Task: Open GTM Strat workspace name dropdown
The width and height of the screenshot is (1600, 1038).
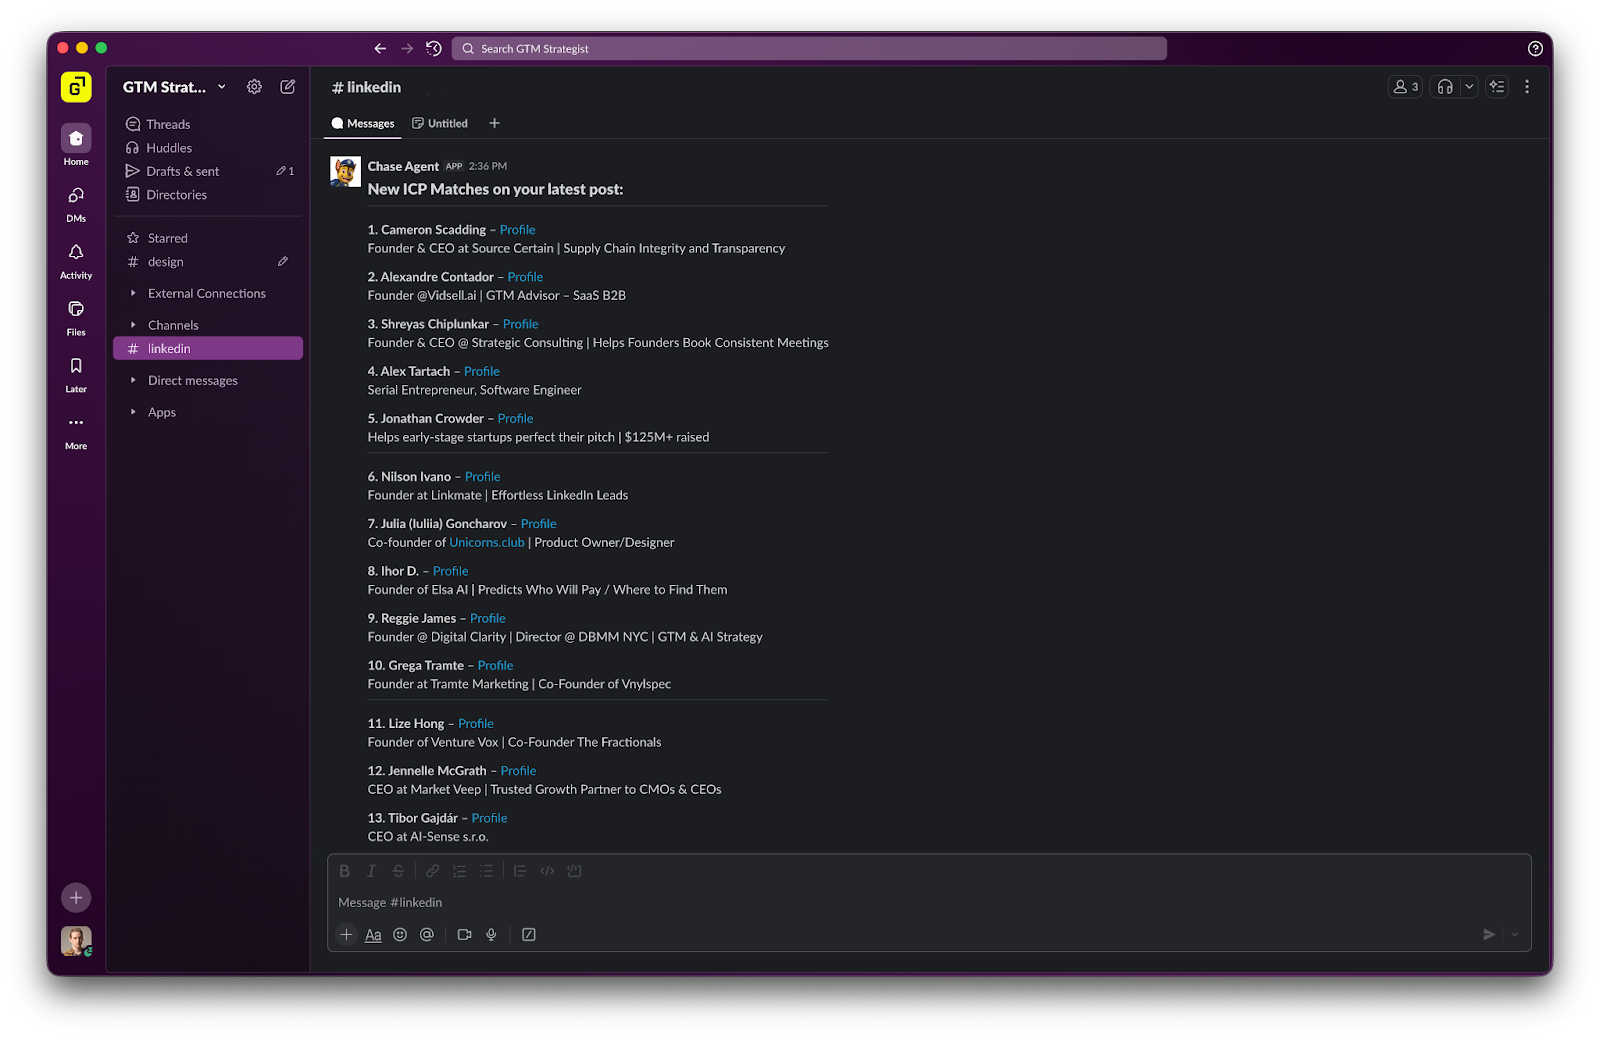Action: [174, 87]
